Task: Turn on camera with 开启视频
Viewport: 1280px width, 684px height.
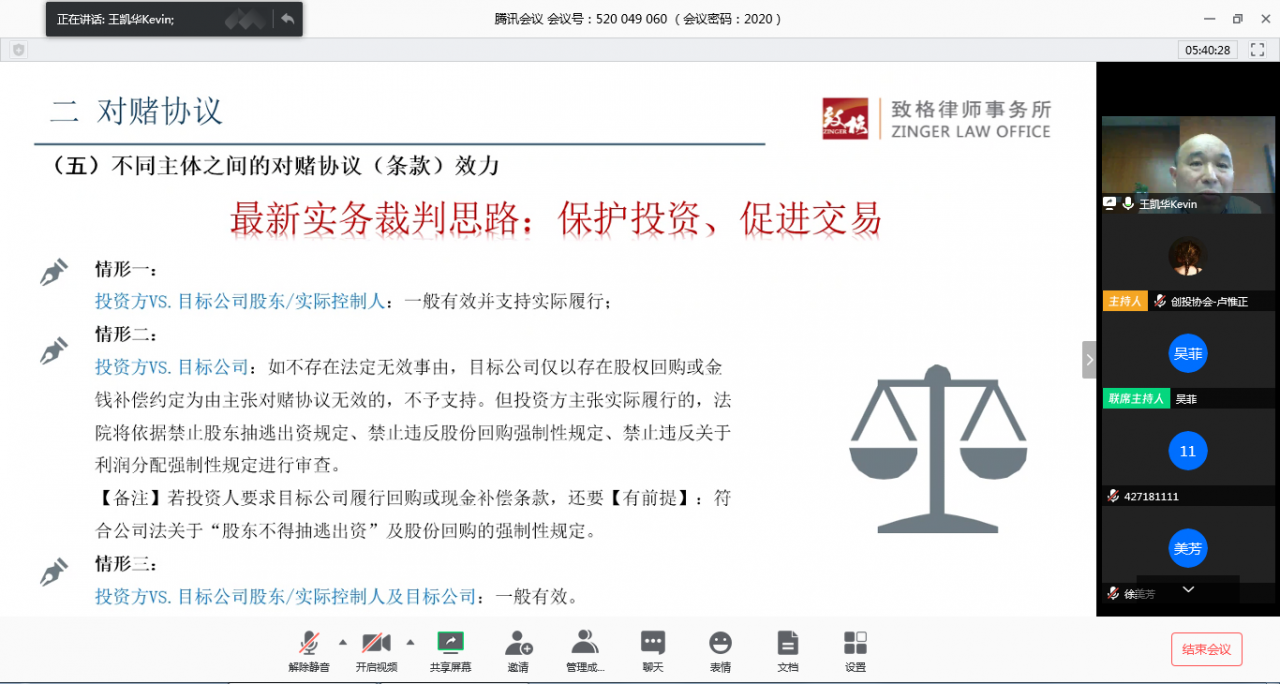Action: click(376, 649)
